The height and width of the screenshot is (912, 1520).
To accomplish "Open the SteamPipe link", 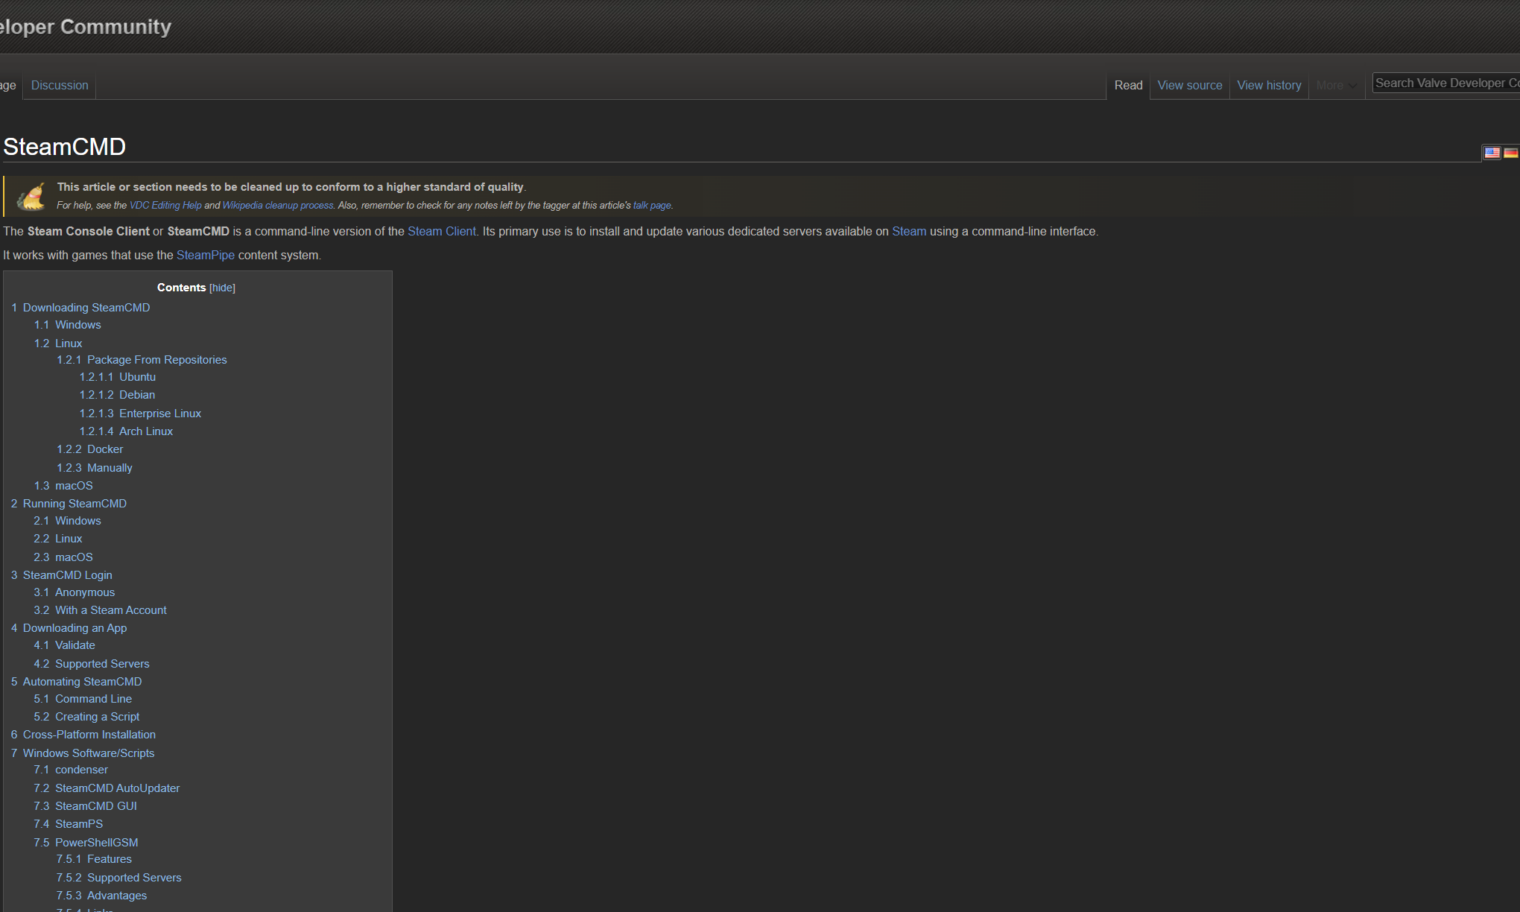I will pyautogui.click(x=205, y=256).
